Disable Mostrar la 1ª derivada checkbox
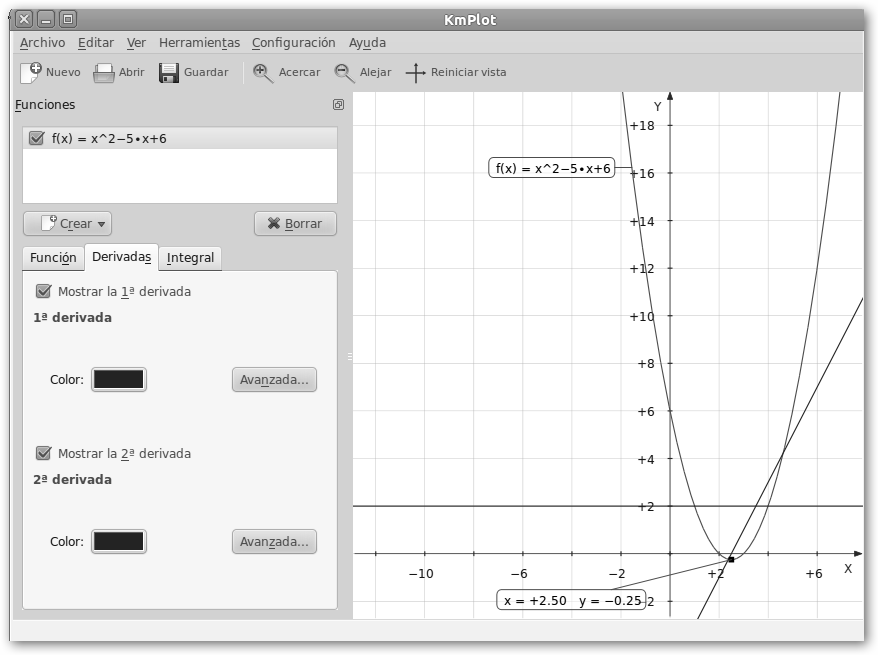Screen dimensions: 878x655 tap(43, 291)
